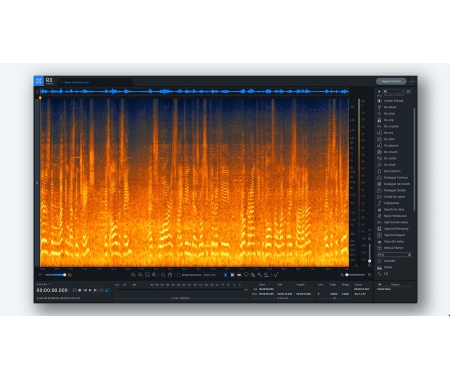Adjust the spectrogram/waveform opacity slider
This screenshot has width=450, height=380.
click(55, 275)
